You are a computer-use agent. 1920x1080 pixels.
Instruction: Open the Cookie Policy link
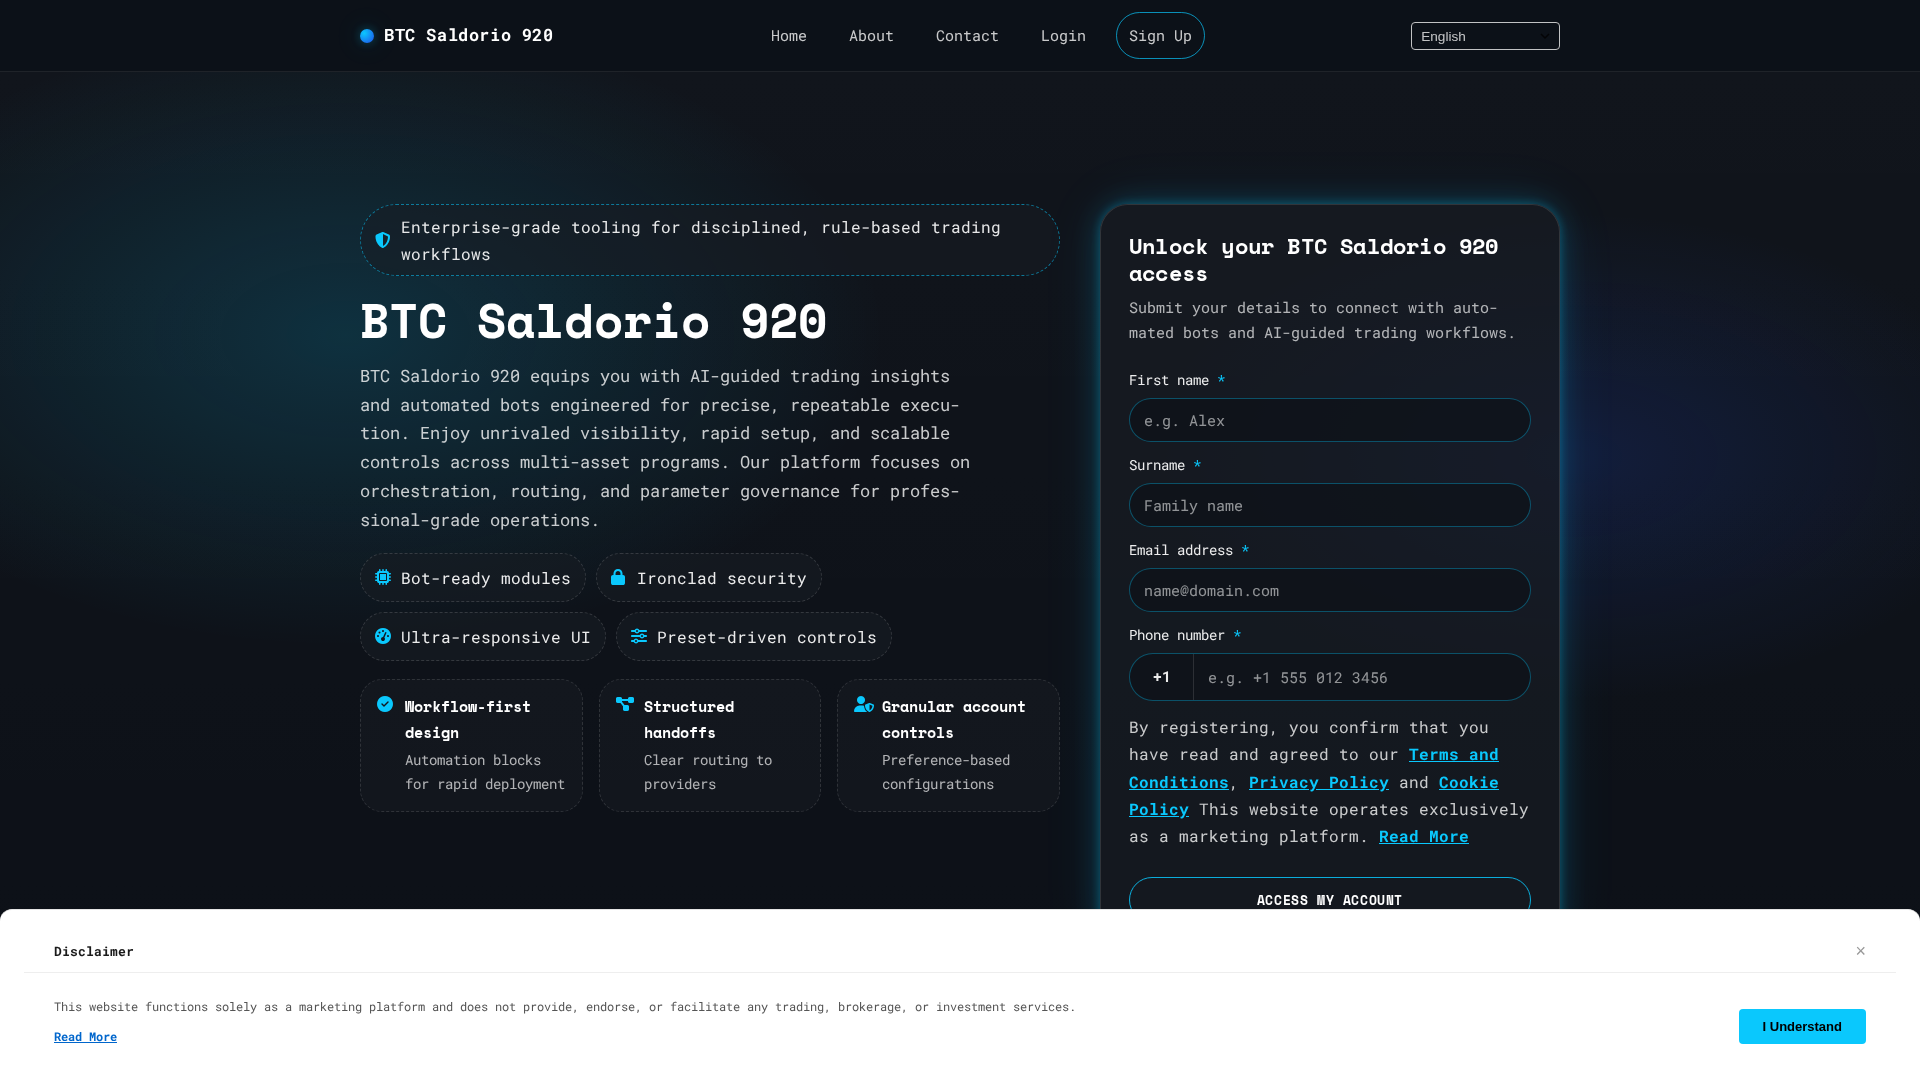tap(1314, 795)
